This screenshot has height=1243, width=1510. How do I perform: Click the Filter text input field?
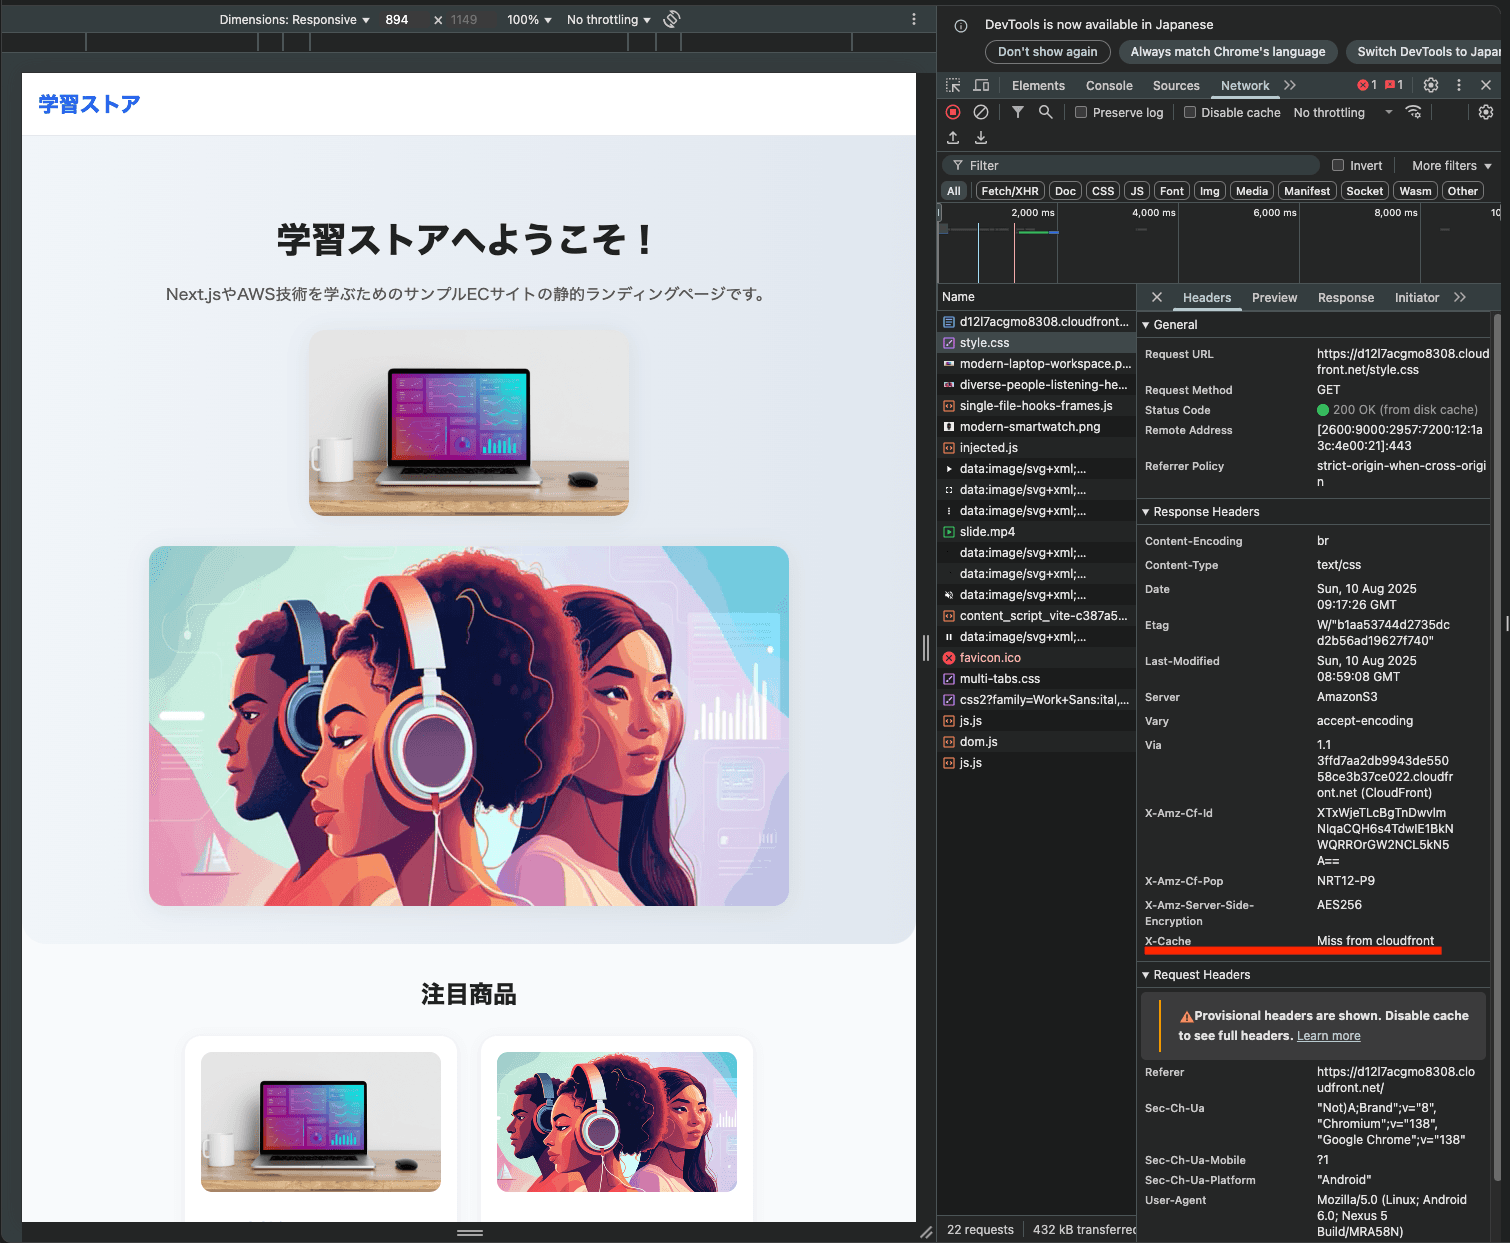(x=1130, y=166)
